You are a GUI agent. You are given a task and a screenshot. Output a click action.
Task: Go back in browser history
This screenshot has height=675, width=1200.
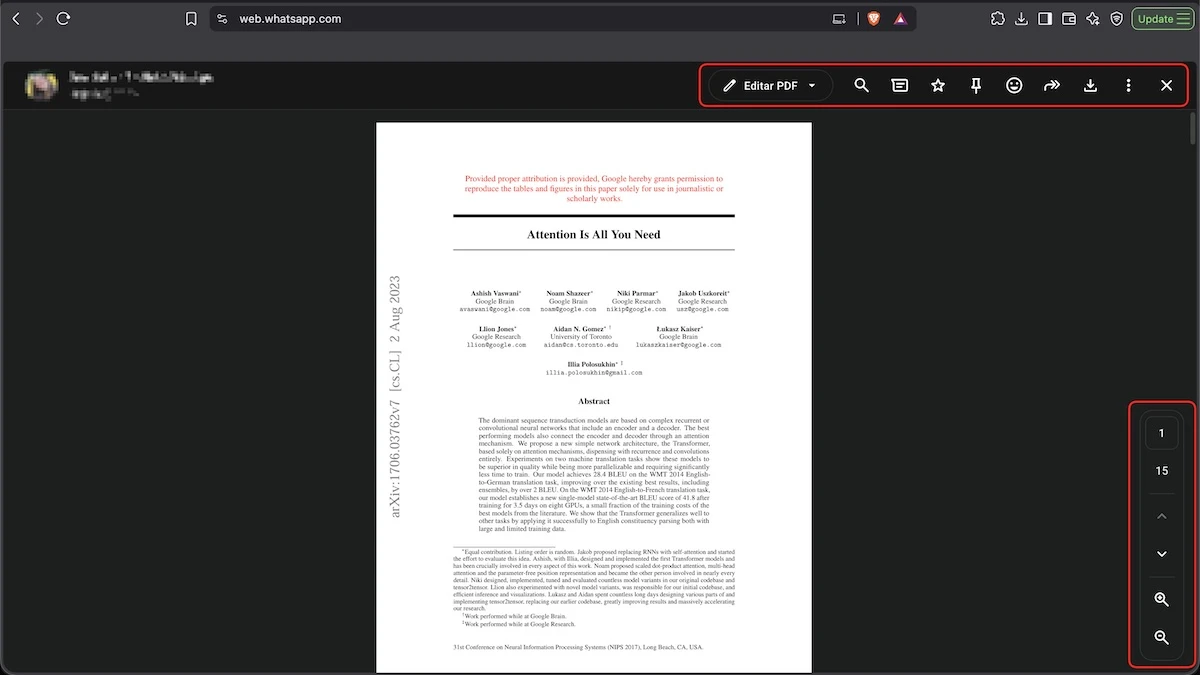(16, 19)
